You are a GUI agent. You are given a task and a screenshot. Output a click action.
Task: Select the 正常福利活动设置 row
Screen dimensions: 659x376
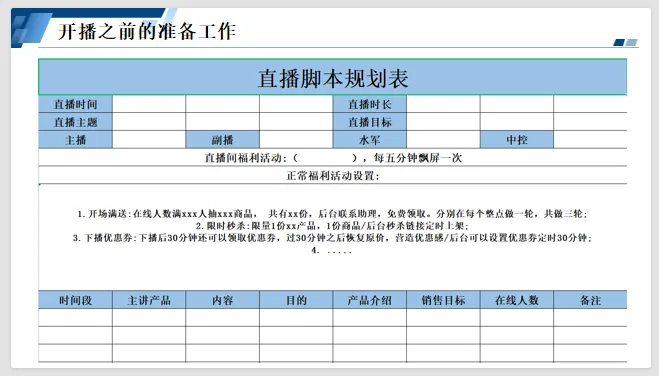(332, 176)
